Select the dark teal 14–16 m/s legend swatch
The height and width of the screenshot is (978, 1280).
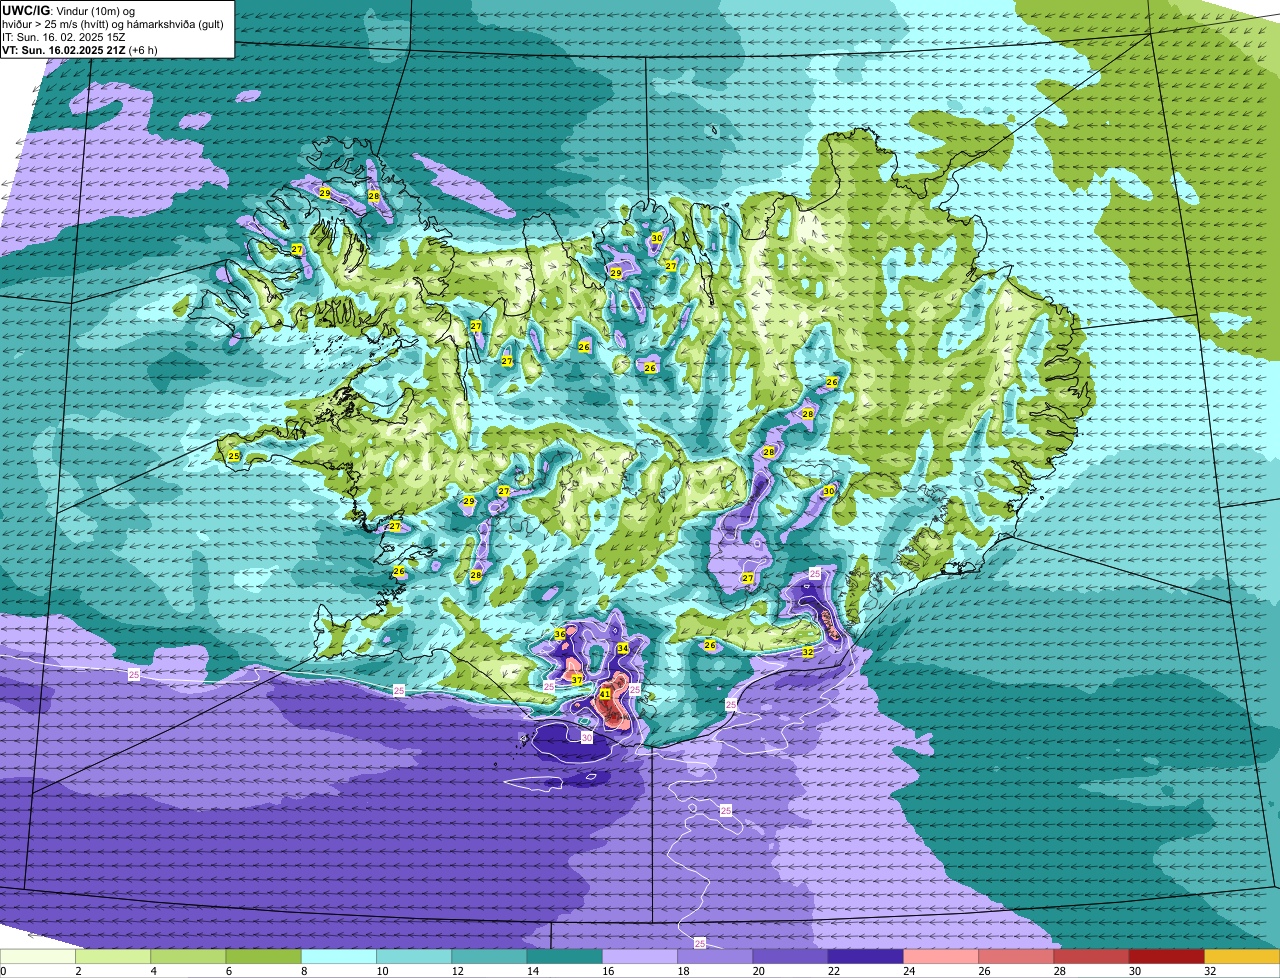point(565,956)
